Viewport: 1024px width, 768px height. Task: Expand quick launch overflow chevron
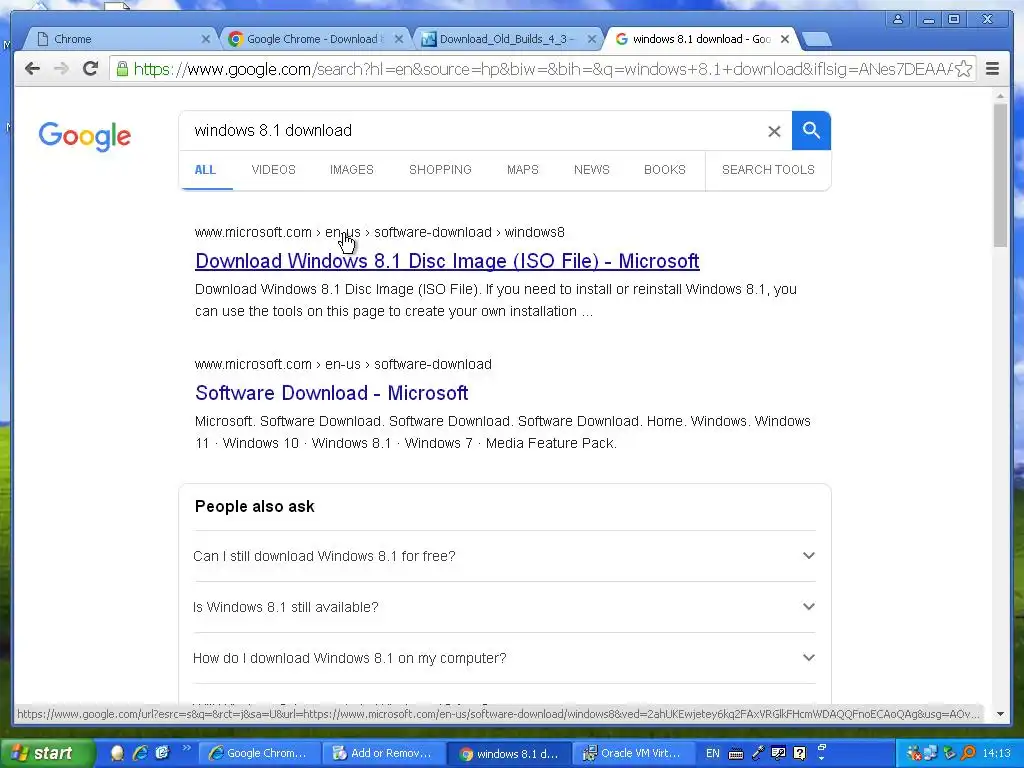(186, 748)
